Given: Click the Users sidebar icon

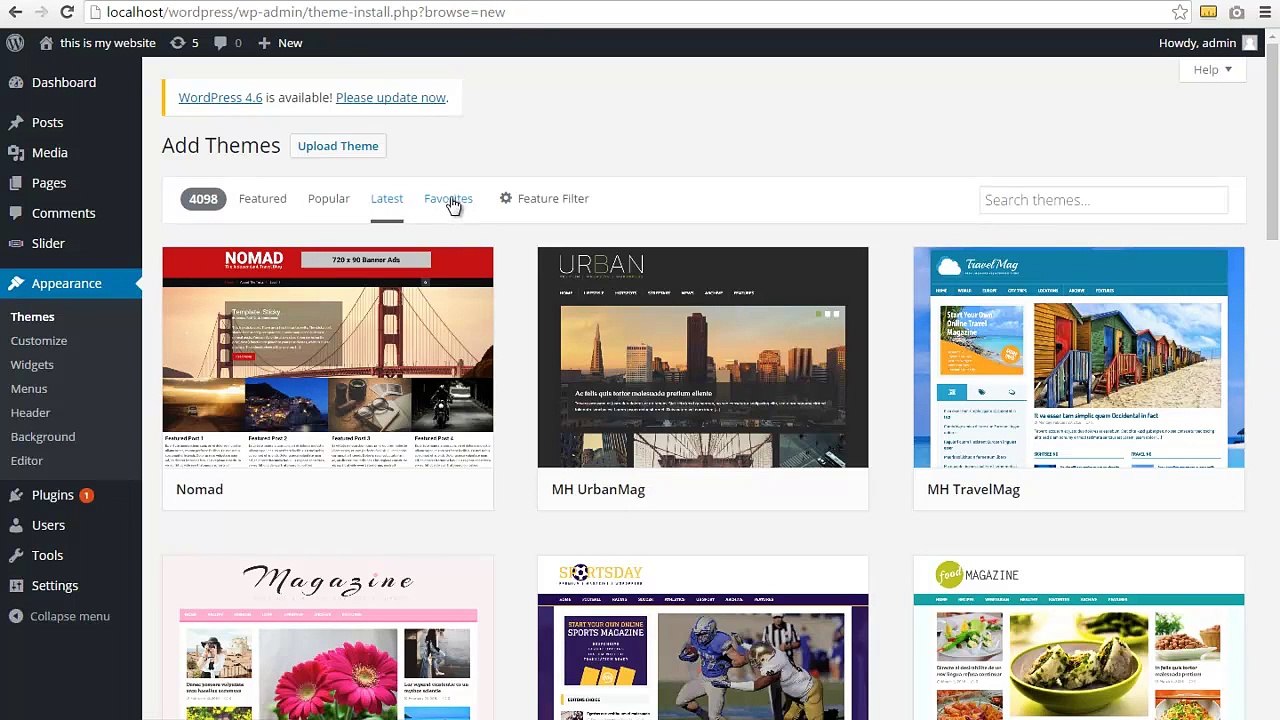Looking at the screenshot, I should point(16,525).
